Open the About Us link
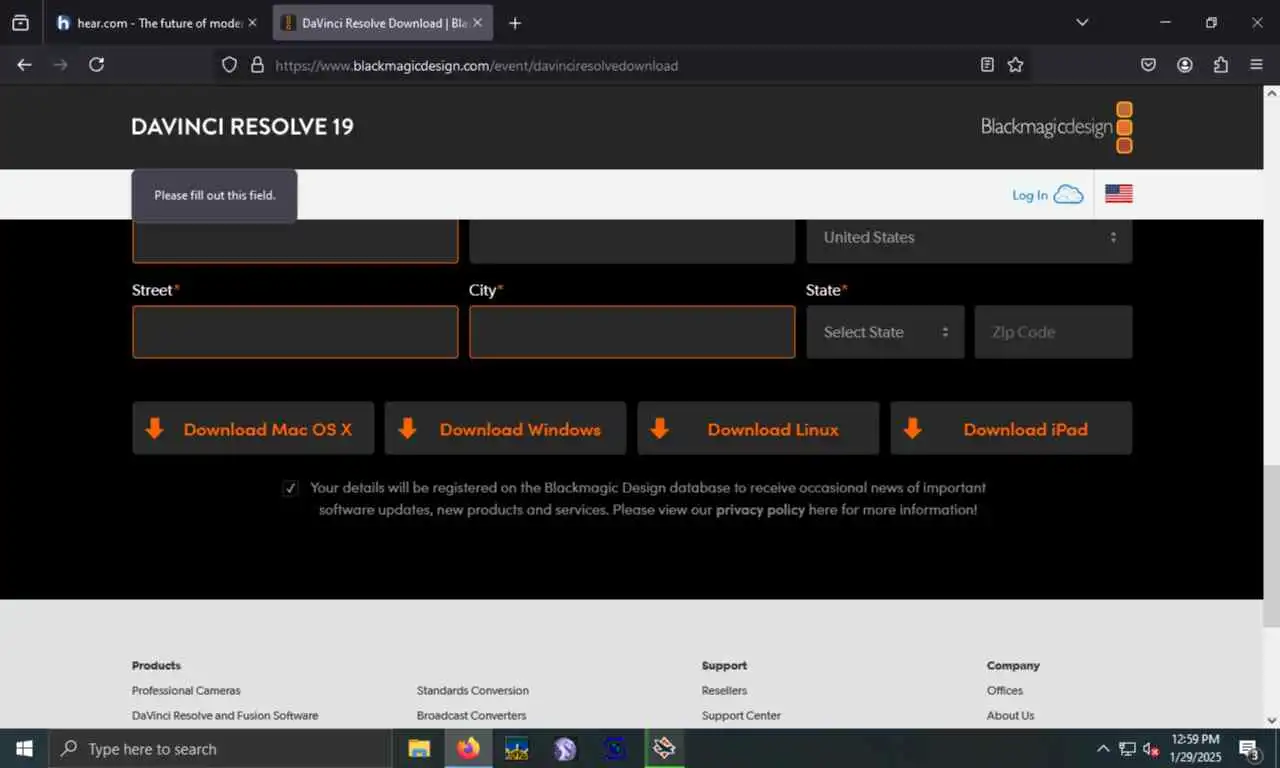 click(x=1011, y=715)
